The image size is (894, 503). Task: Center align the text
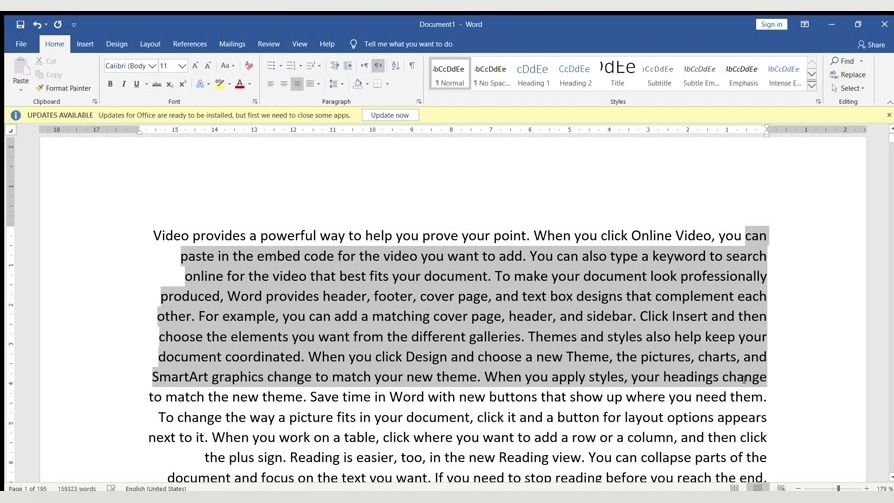[x=283, y=84]
